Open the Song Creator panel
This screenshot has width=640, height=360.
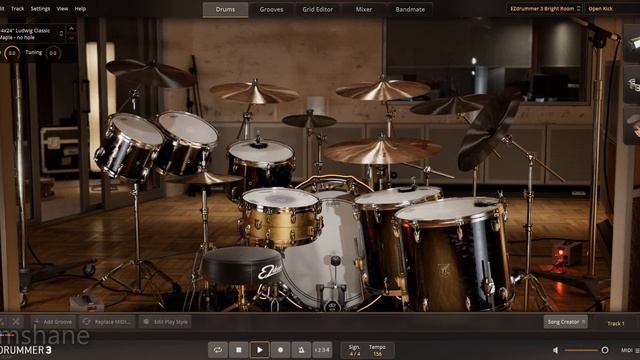[566, 322]
